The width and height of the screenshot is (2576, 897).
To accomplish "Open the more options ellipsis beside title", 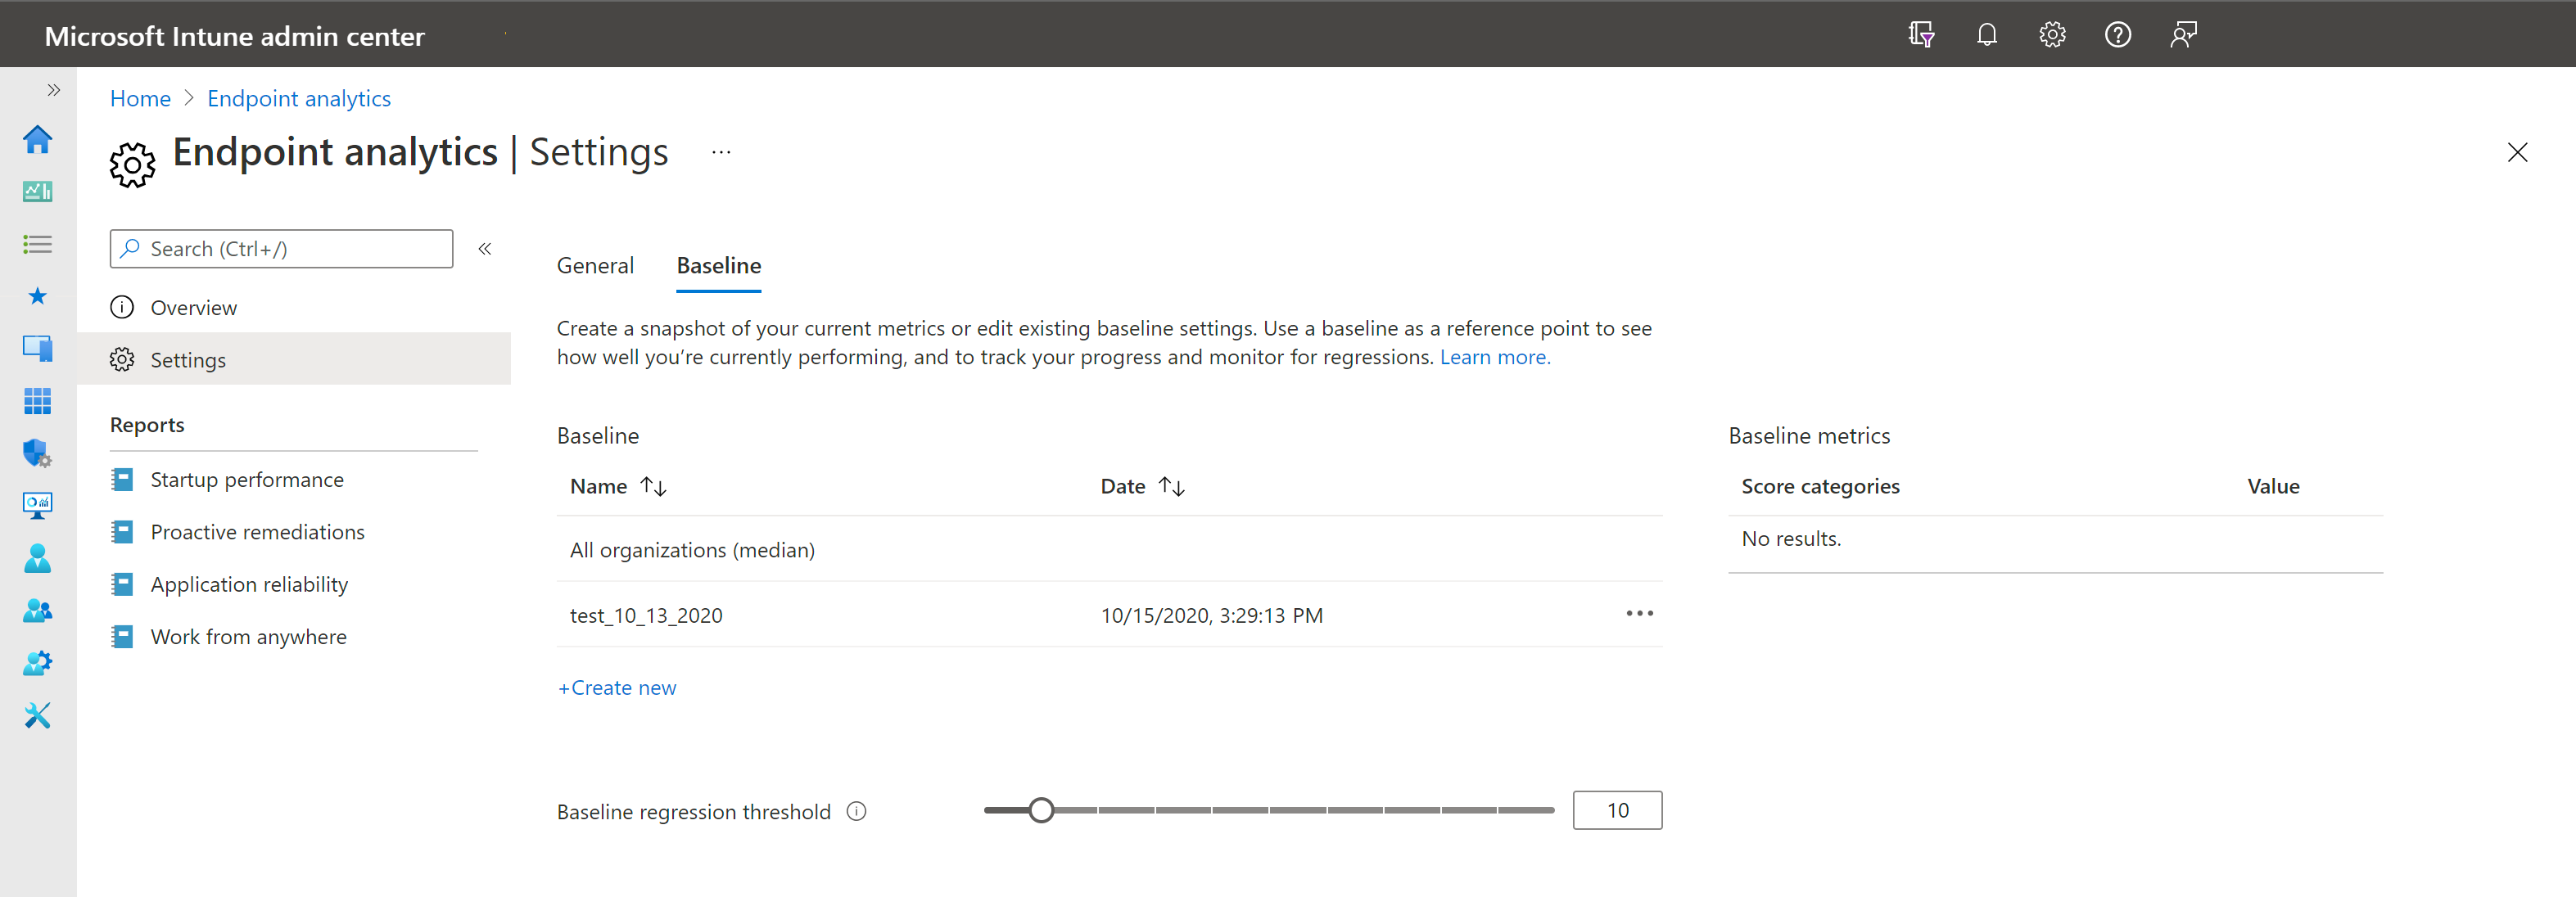I will coord(721,153).
